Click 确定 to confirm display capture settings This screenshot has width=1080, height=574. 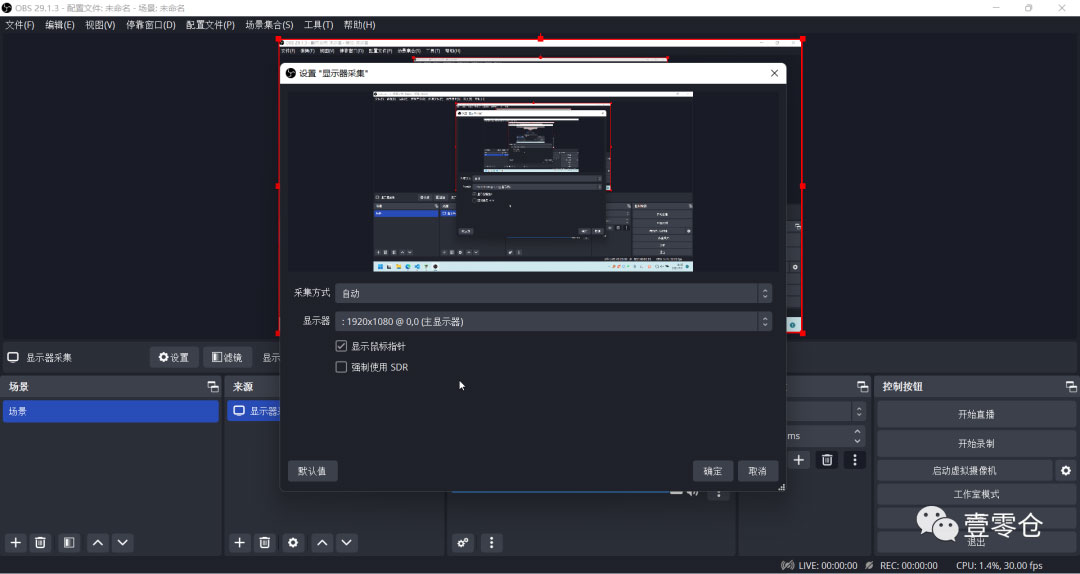[712, 471]
